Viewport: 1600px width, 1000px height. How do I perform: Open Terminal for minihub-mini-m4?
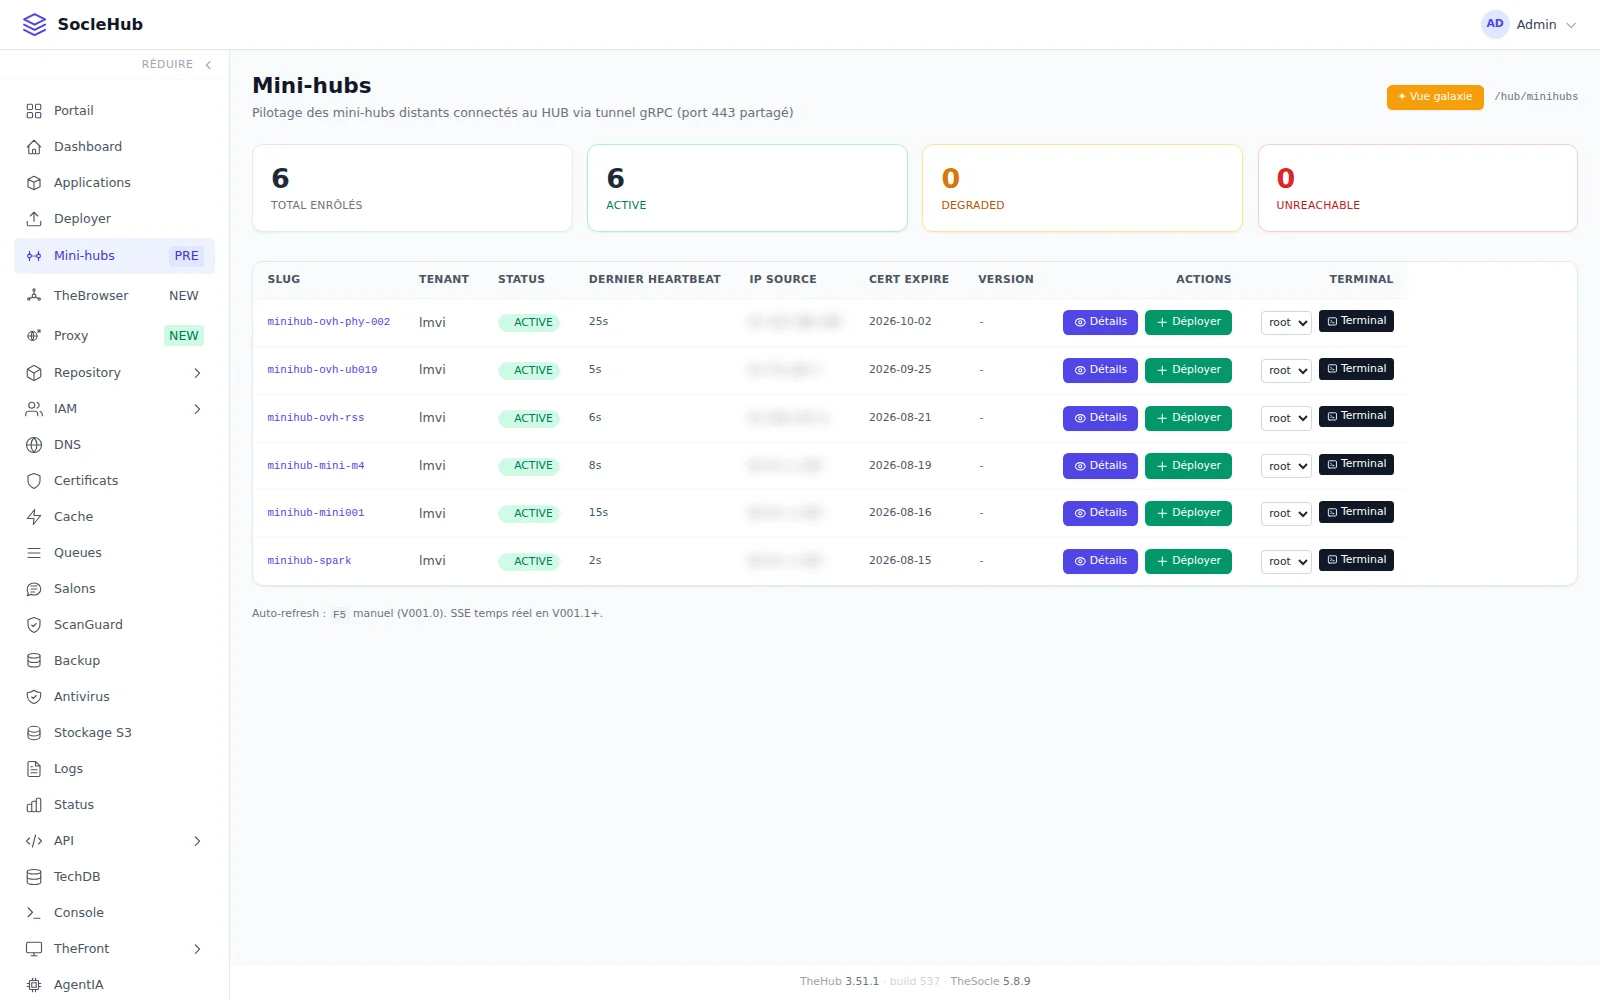coord(1356,464)
